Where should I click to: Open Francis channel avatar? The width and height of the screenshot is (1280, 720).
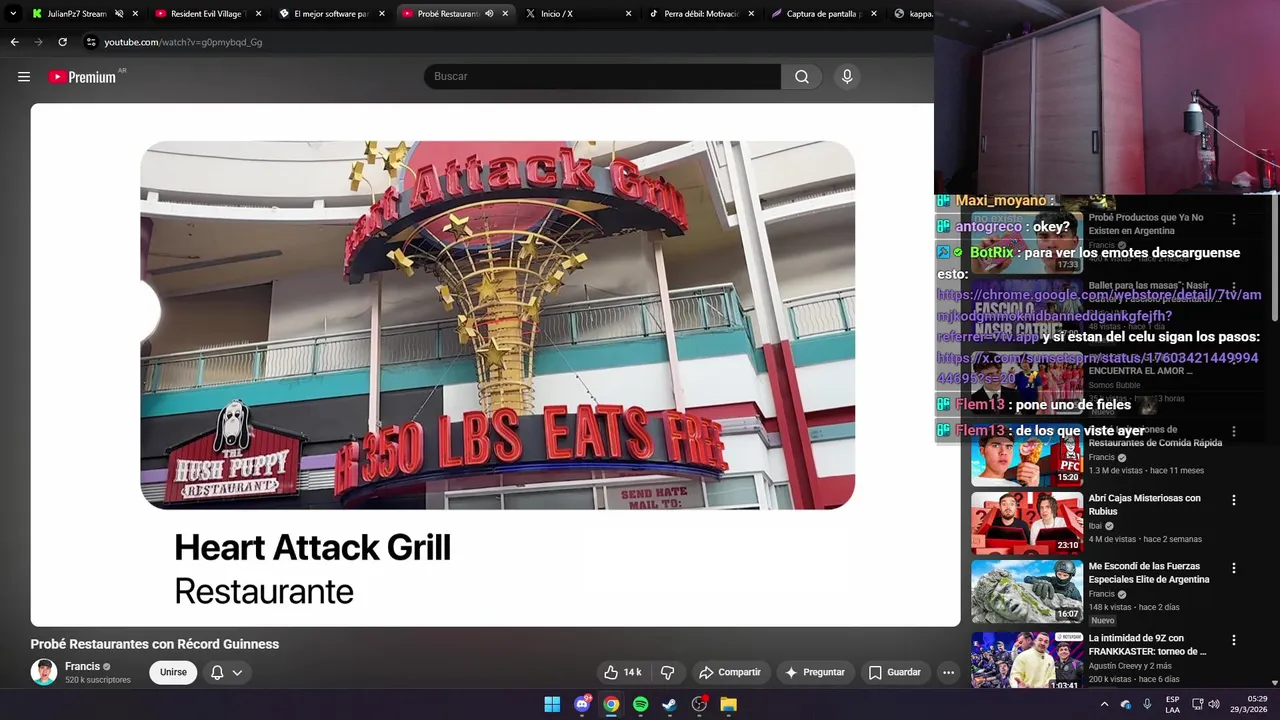click(44, 672)
